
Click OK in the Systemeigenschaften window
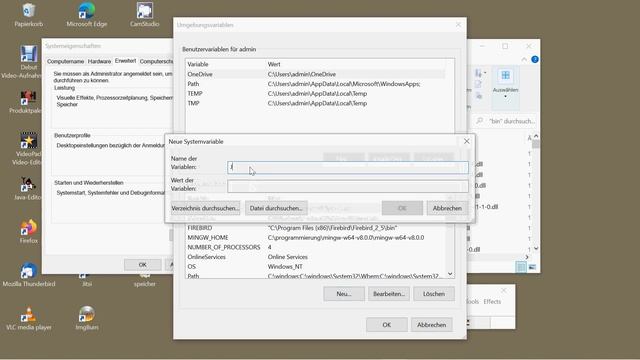coord(142,265)
